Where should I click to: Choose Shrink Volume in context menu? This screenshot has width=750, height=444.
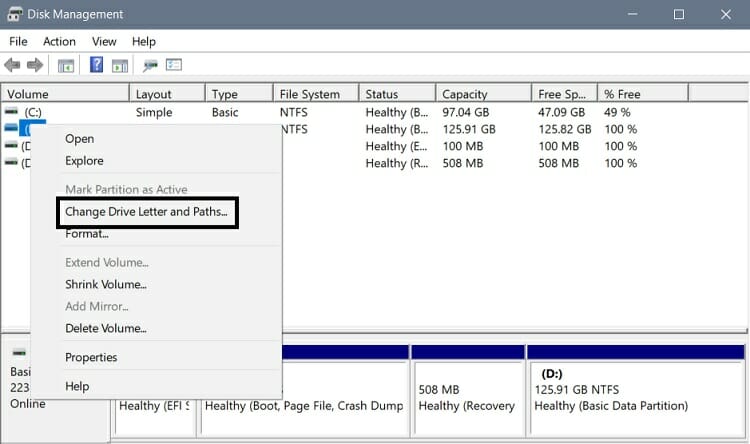[106, 284]
